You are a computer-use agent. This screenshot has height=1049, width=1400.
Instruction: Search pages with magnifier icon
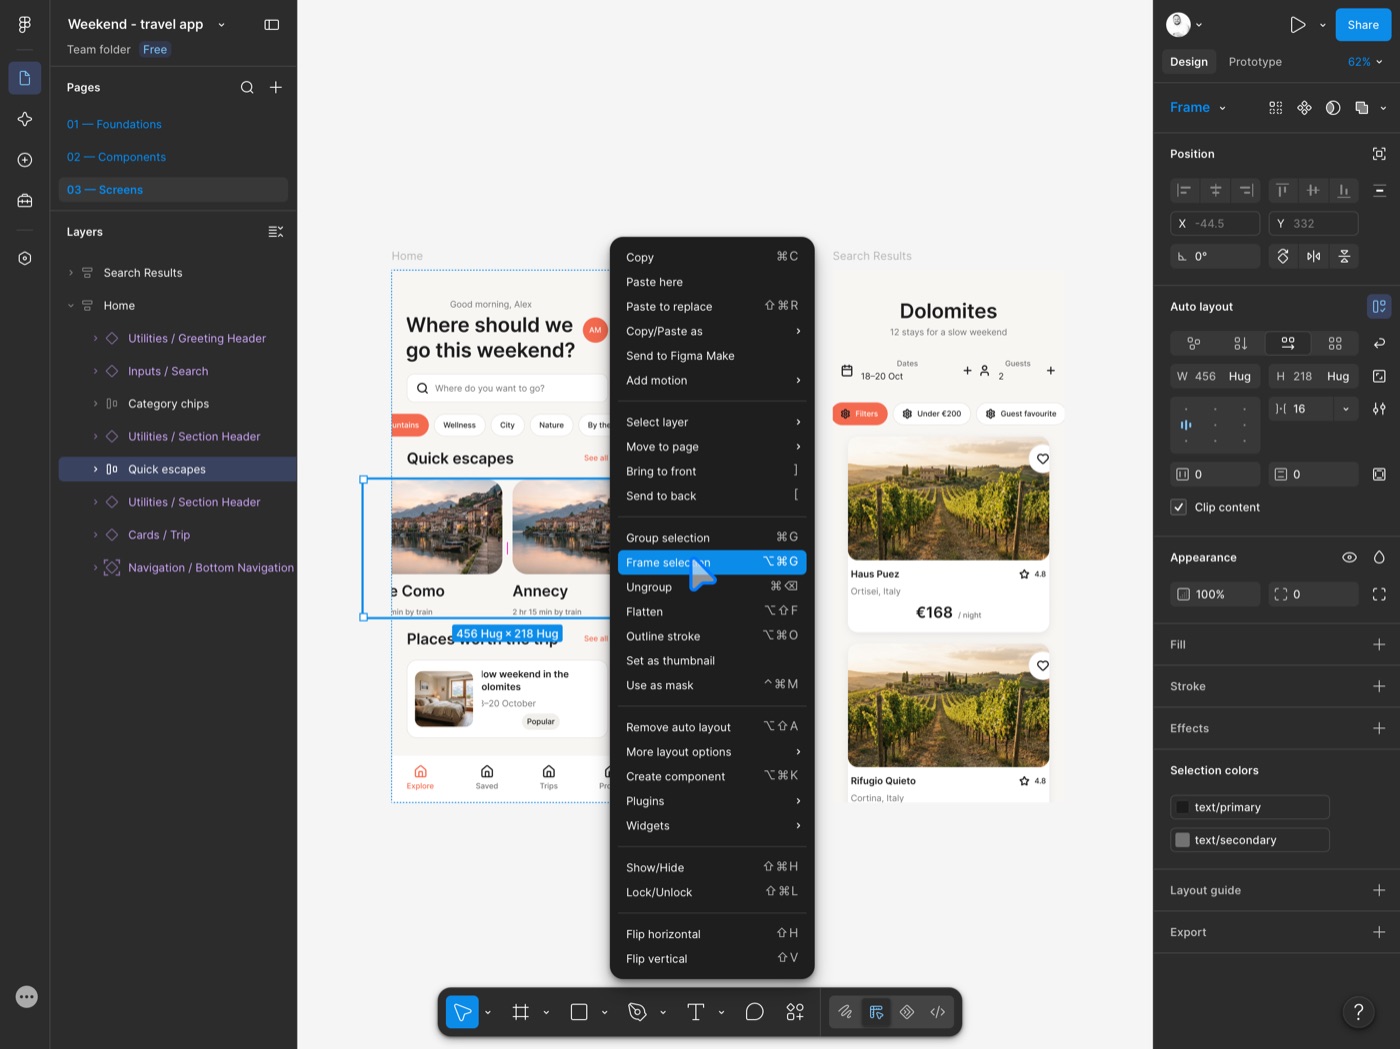point(247,87)
